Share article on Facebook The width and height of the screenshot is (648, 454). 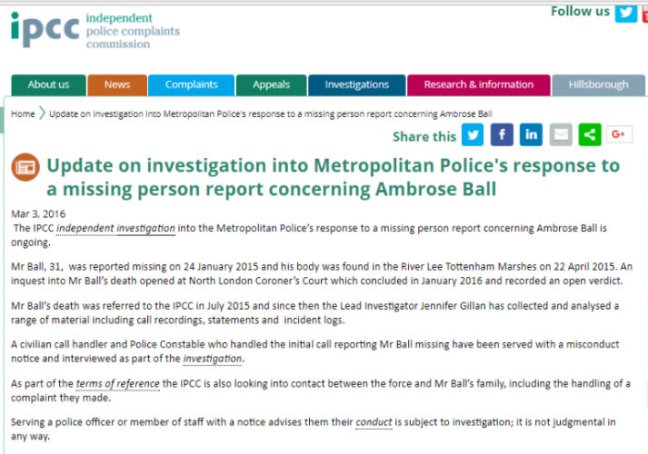tap(502, 135)
